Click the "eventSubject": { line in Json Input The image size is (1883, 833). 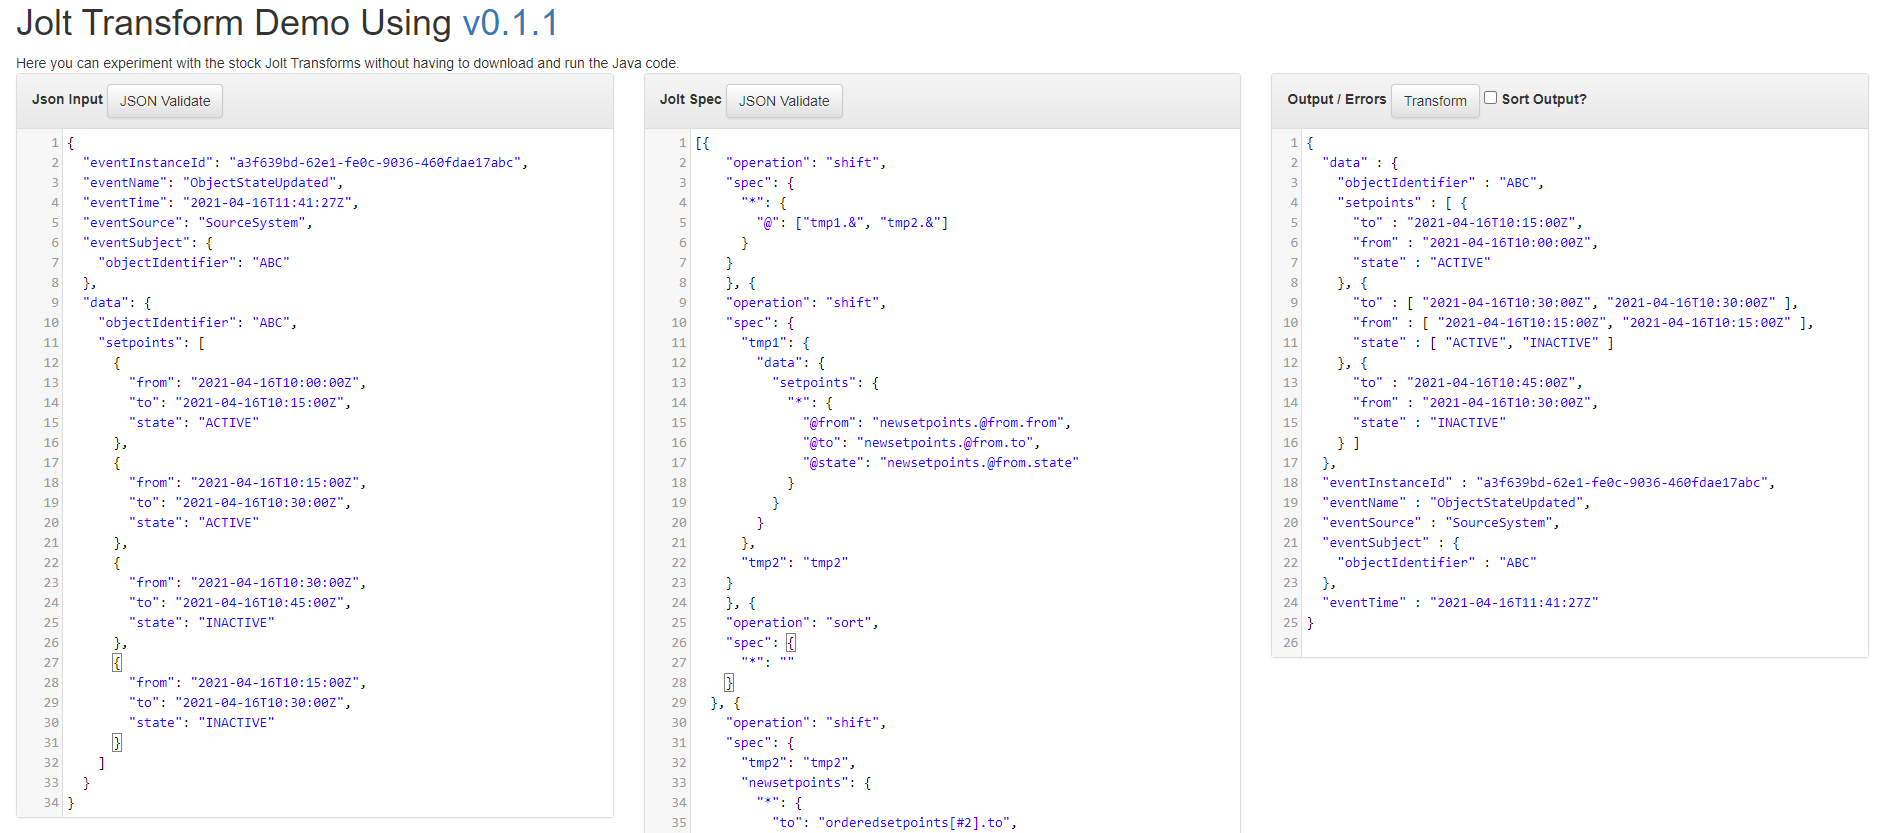(x=148, y=242)
